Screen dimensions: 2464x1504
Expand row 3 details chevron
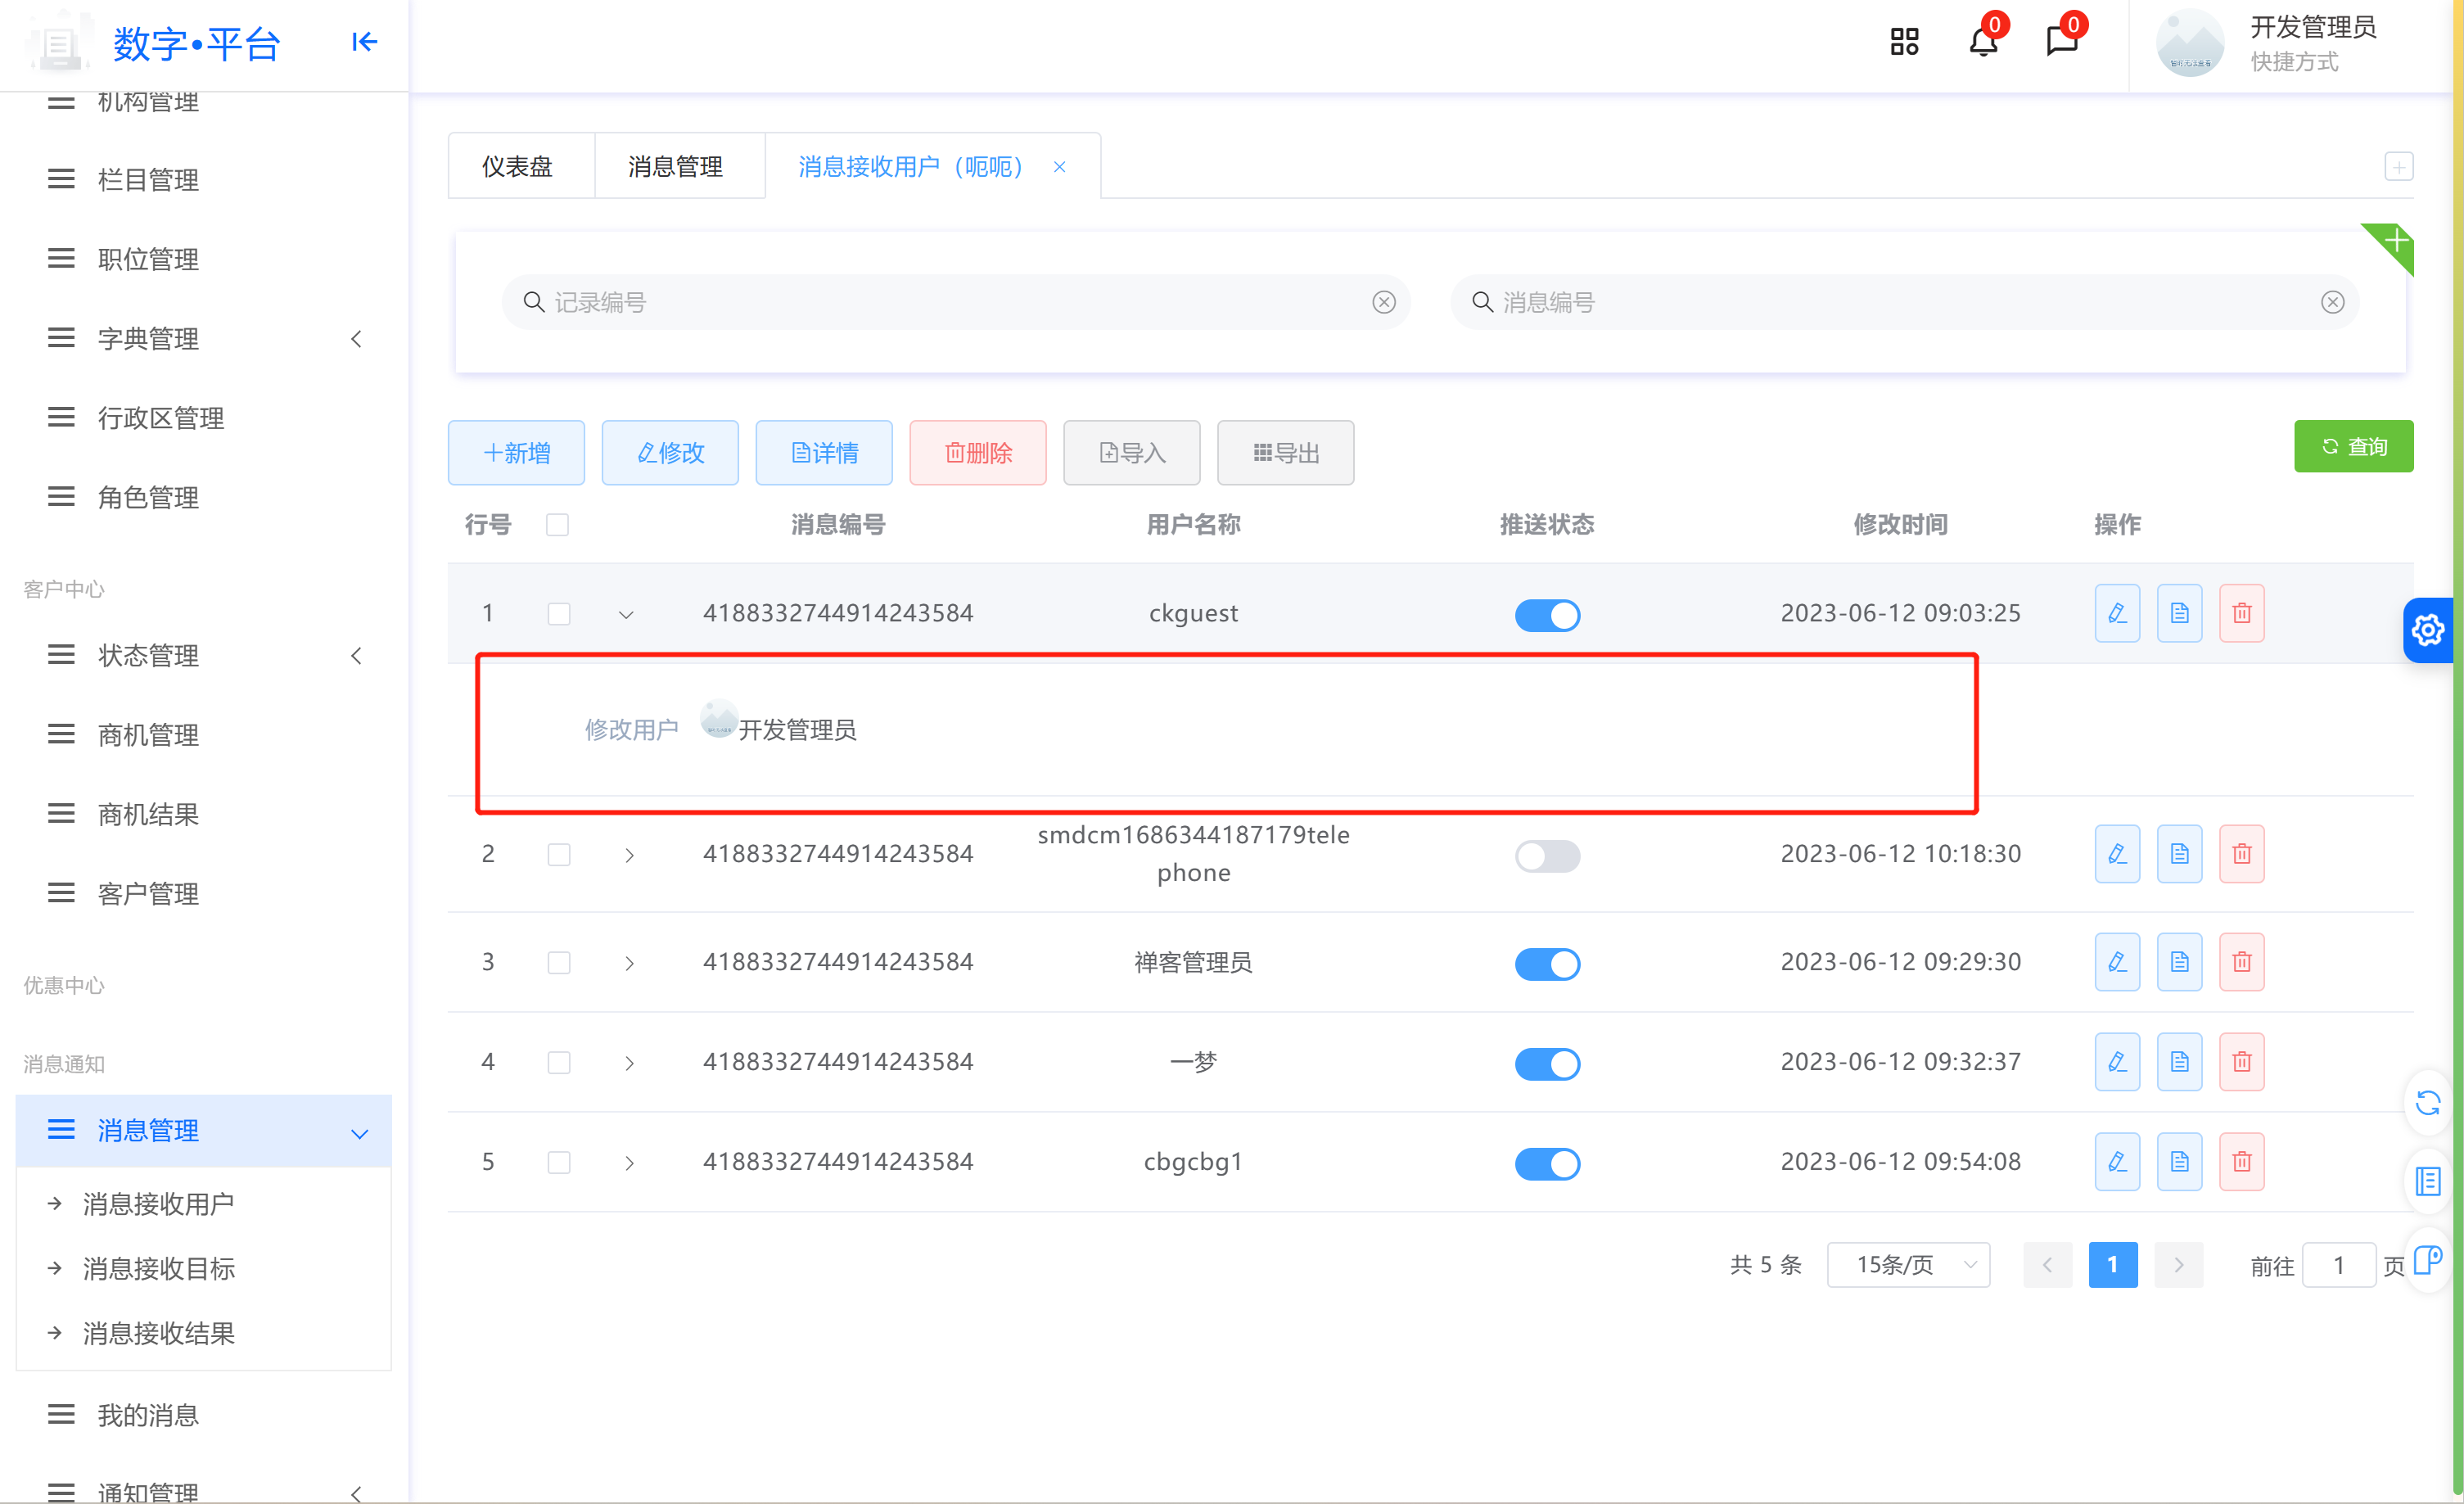tap(629, 964)
